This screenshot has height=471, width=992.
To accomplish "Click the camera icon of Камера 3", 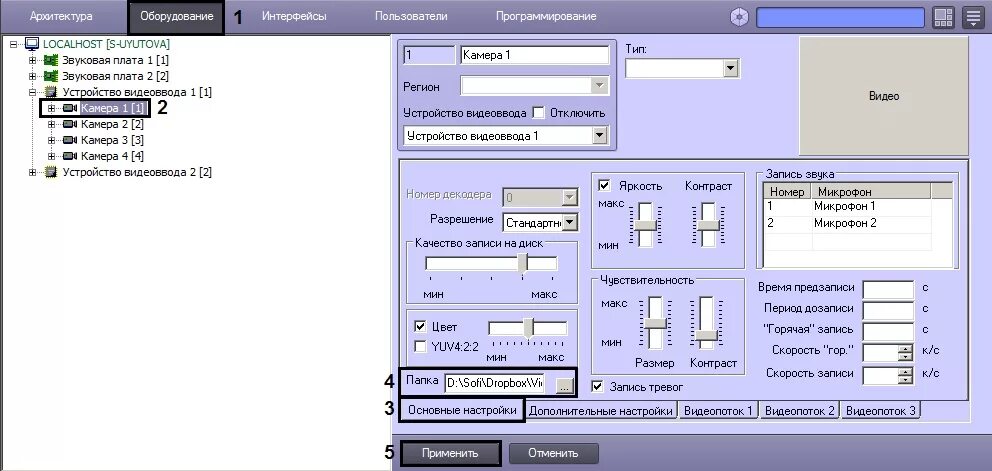I will coord(70,140).
